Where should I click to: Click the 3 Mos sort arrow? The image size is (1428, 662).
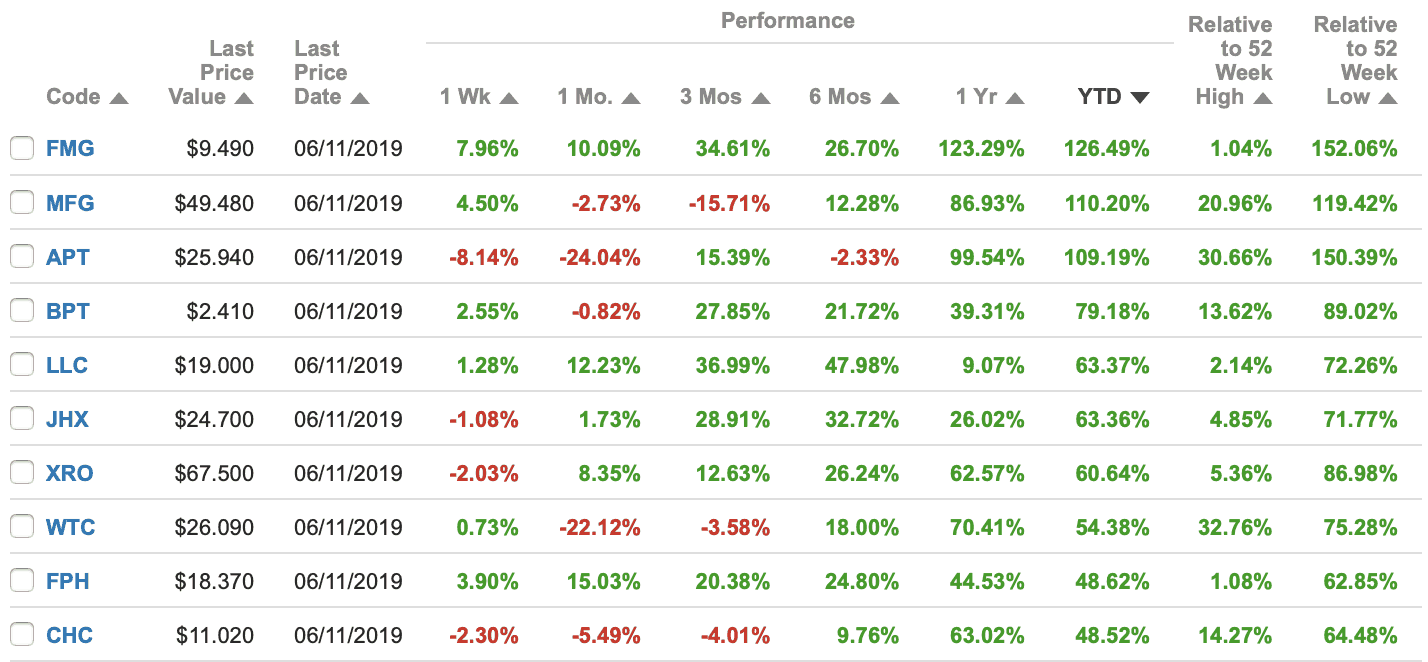761,98
